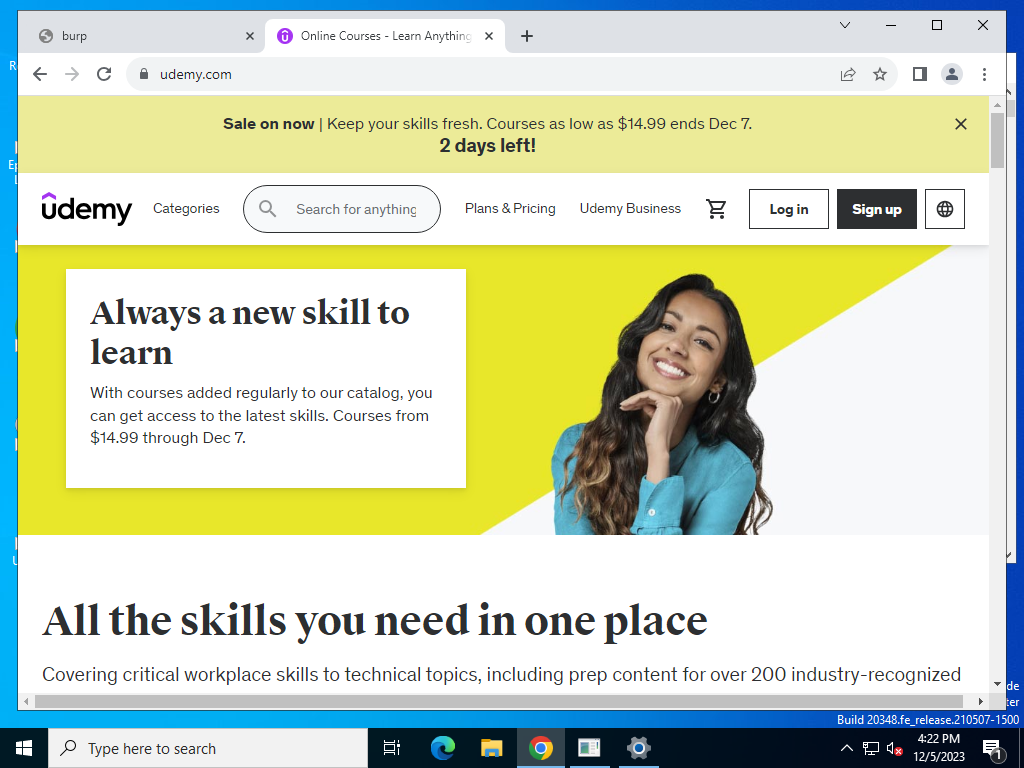Click All the skills you need heading
The height and width of the screenshot is (768, 1024).
[x=375, y=620]
